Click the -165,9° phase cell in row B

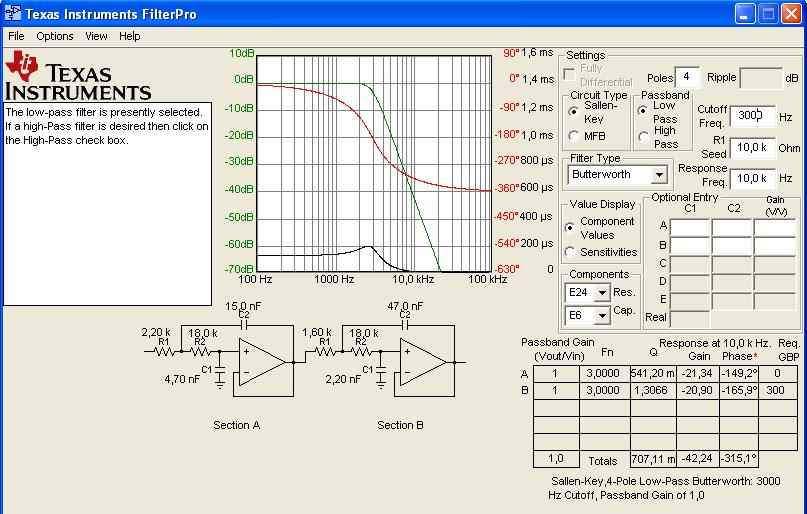(x=739, y=391)
